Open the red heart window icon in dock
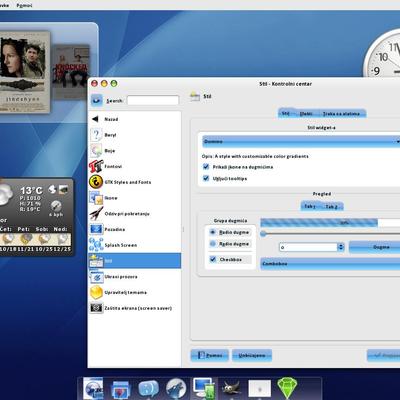 point(120,389)
